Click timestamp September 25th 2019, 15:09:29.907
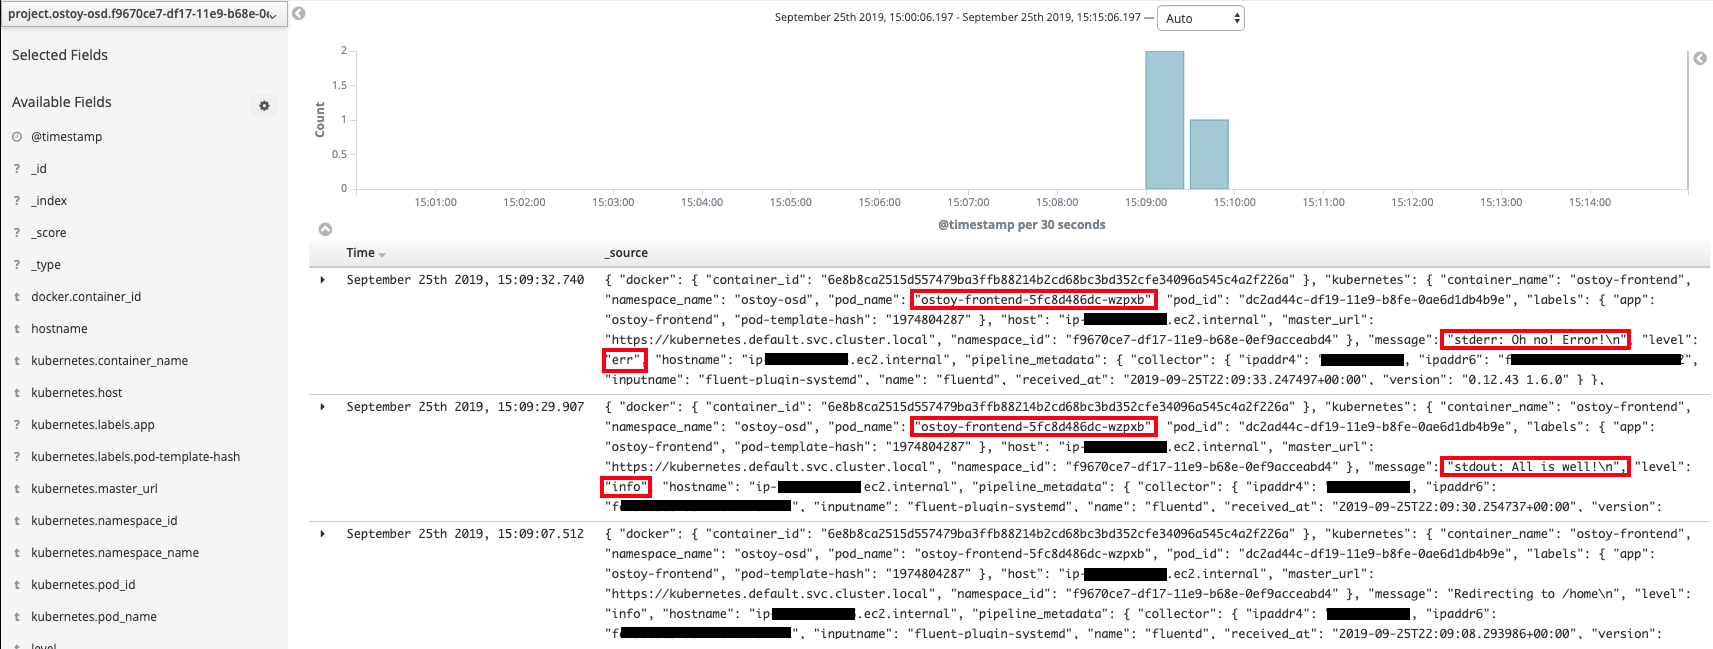 465,407
